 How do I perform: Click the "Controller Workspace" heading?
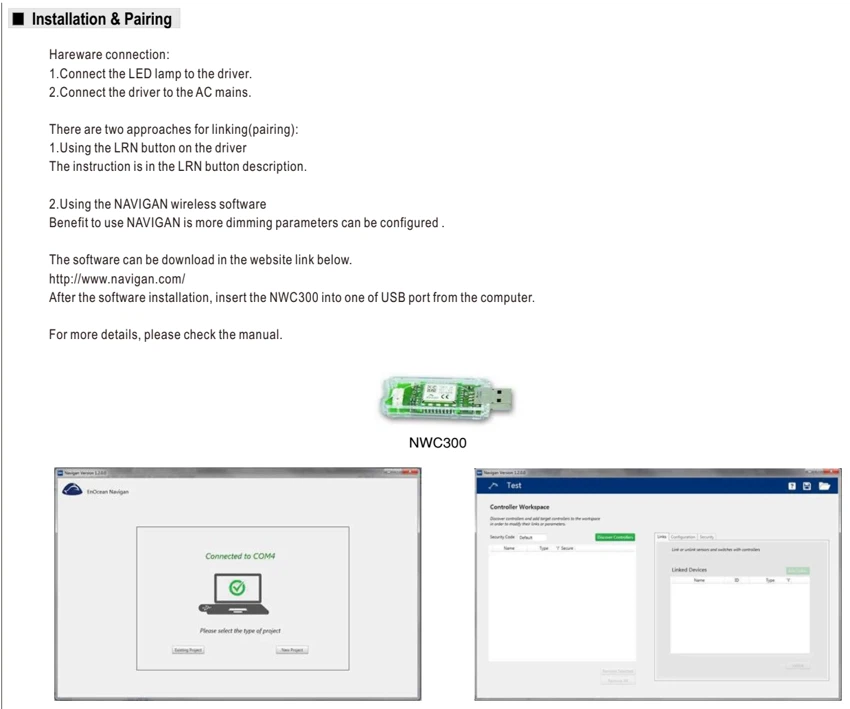[x=519, y=507]
